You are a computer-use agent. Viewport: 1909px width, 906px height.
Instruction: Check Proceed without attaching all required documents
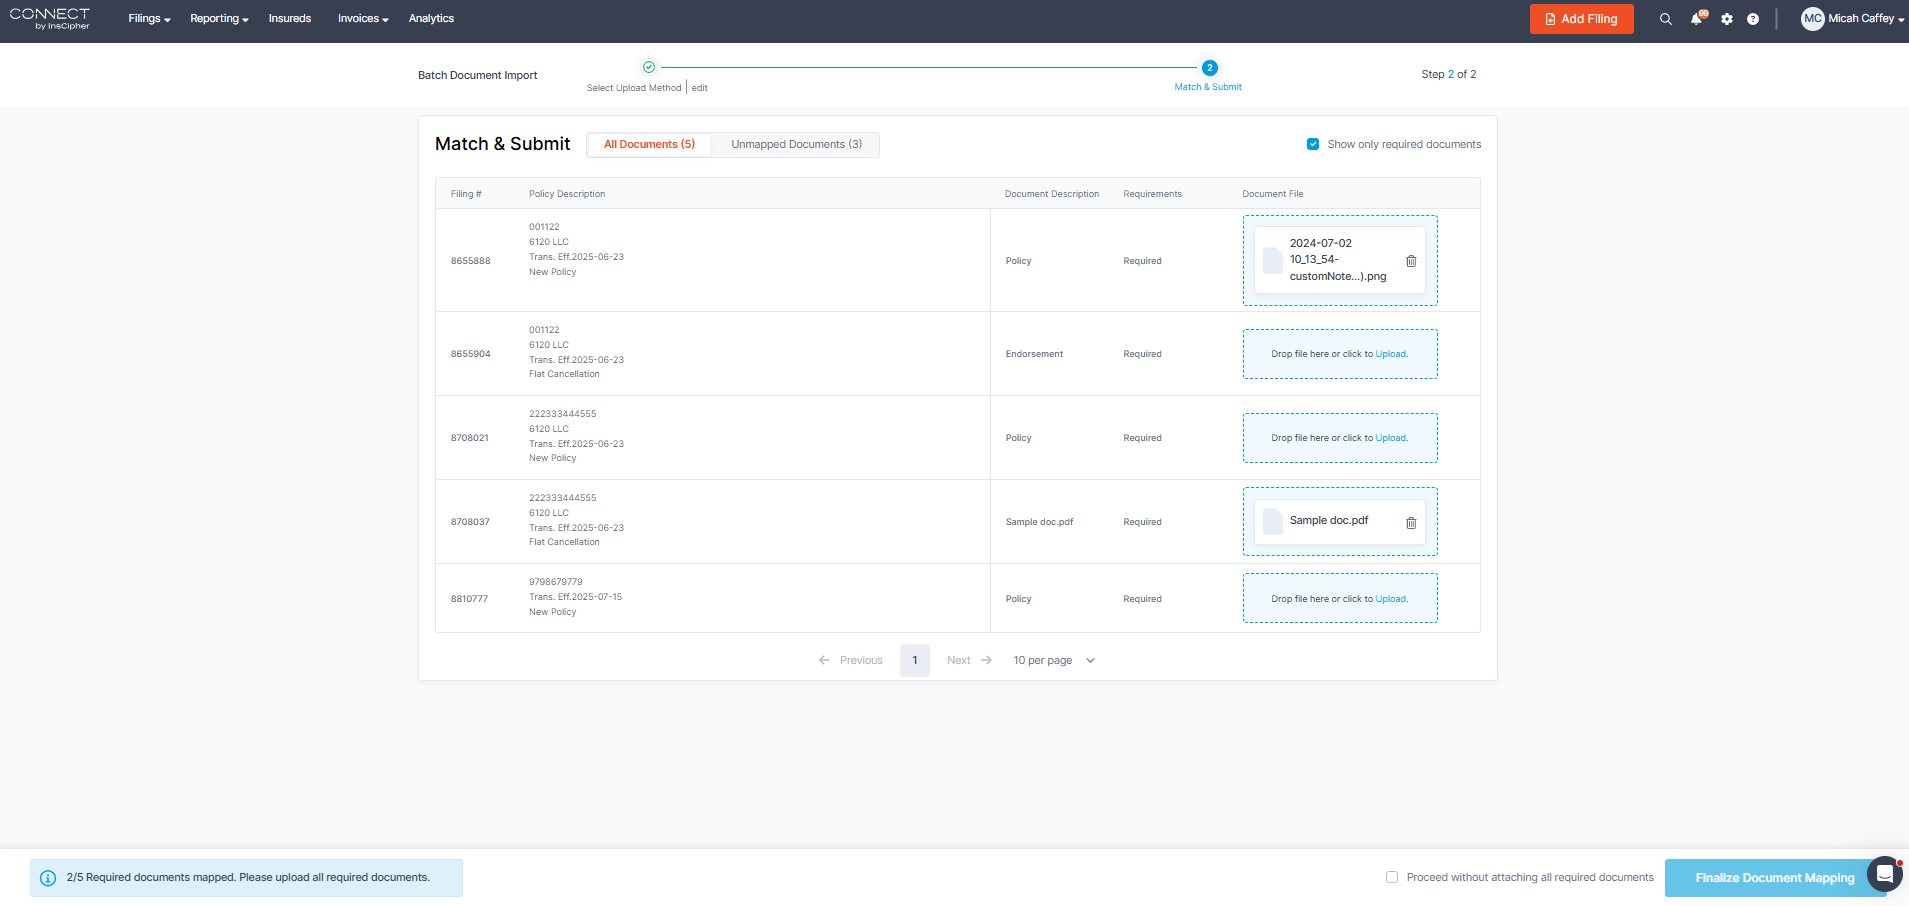tap(1392, 877)
